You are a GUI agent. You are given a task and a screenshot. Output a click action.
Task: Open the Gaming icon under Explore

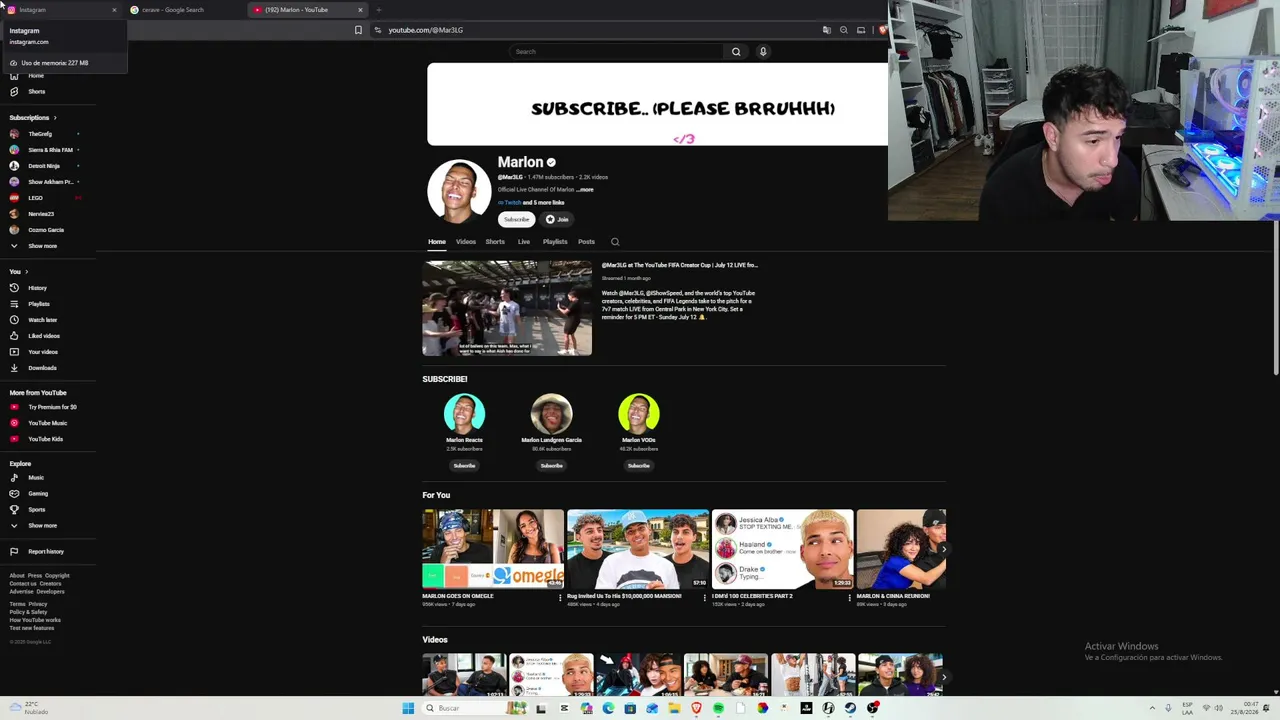[14, 494]
